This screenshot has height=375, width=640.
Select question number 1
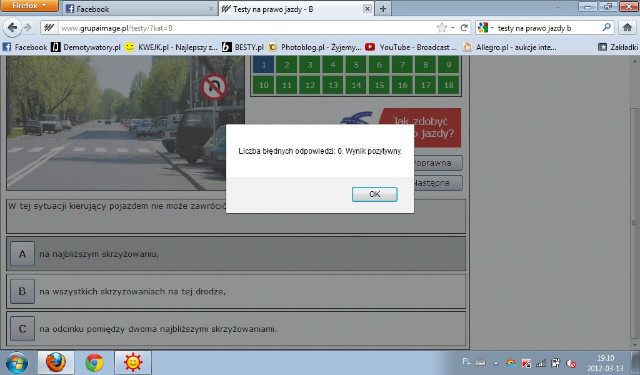tap(264, 64)
